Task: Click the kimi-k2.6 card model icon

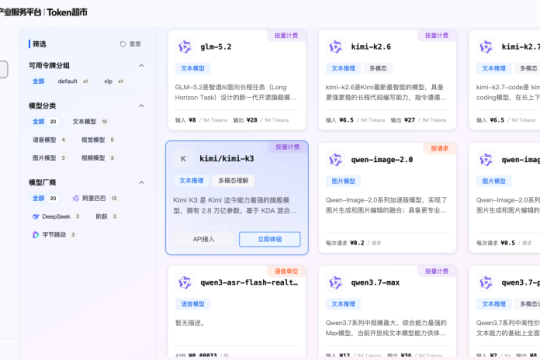Action: [x=335, y=47]
